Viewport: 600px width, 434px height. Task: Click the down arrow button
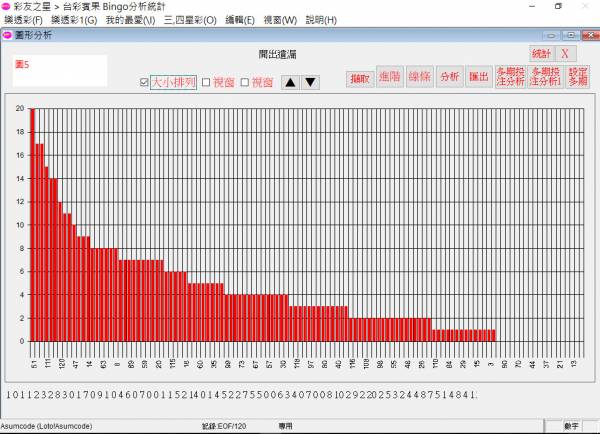(x=310, y=82)
